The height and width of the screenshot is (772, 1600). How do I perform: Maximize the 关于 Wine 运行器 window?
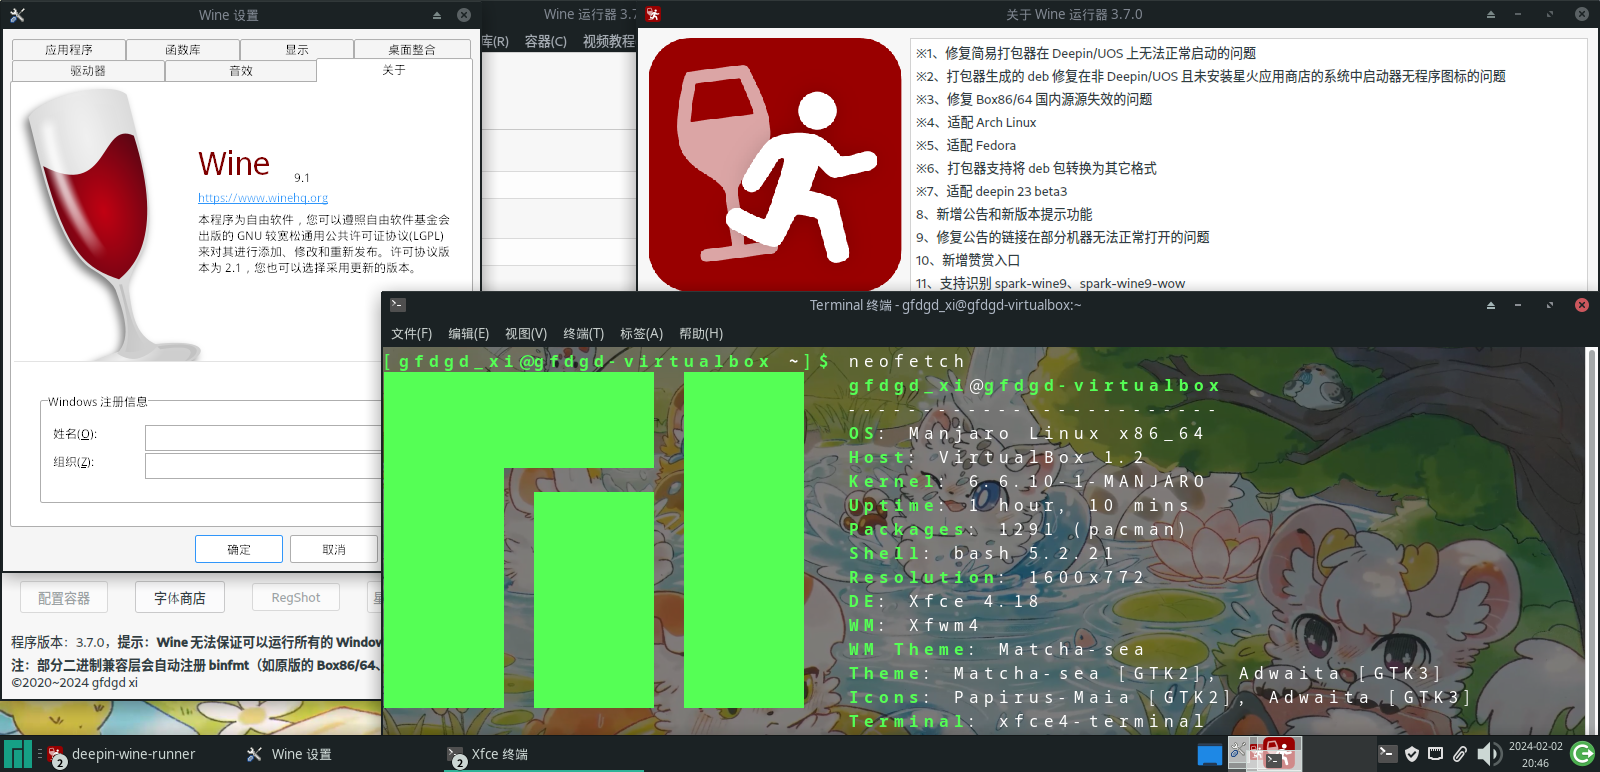[1550, 14]
